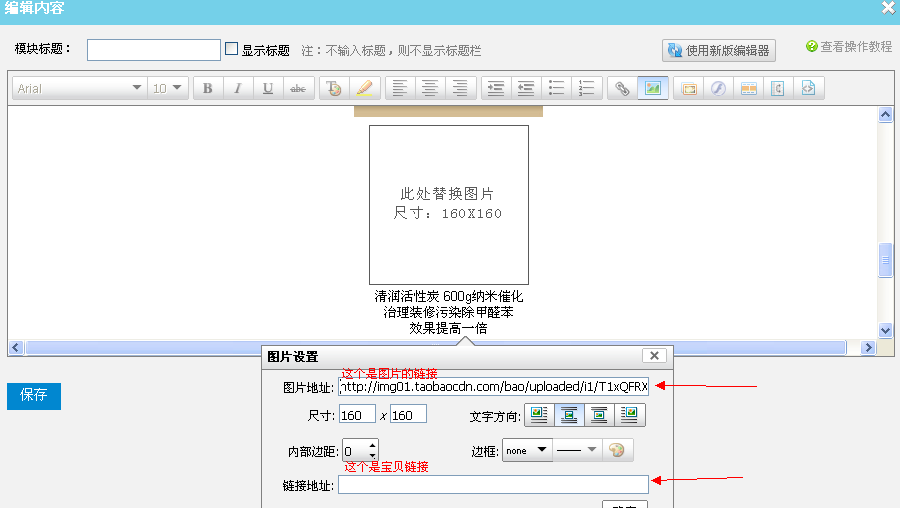Viewport: 900px width, 508px height.
Task: Click the 链接地址 link address field
Action: pyautogui.click(x=493, y=485)
